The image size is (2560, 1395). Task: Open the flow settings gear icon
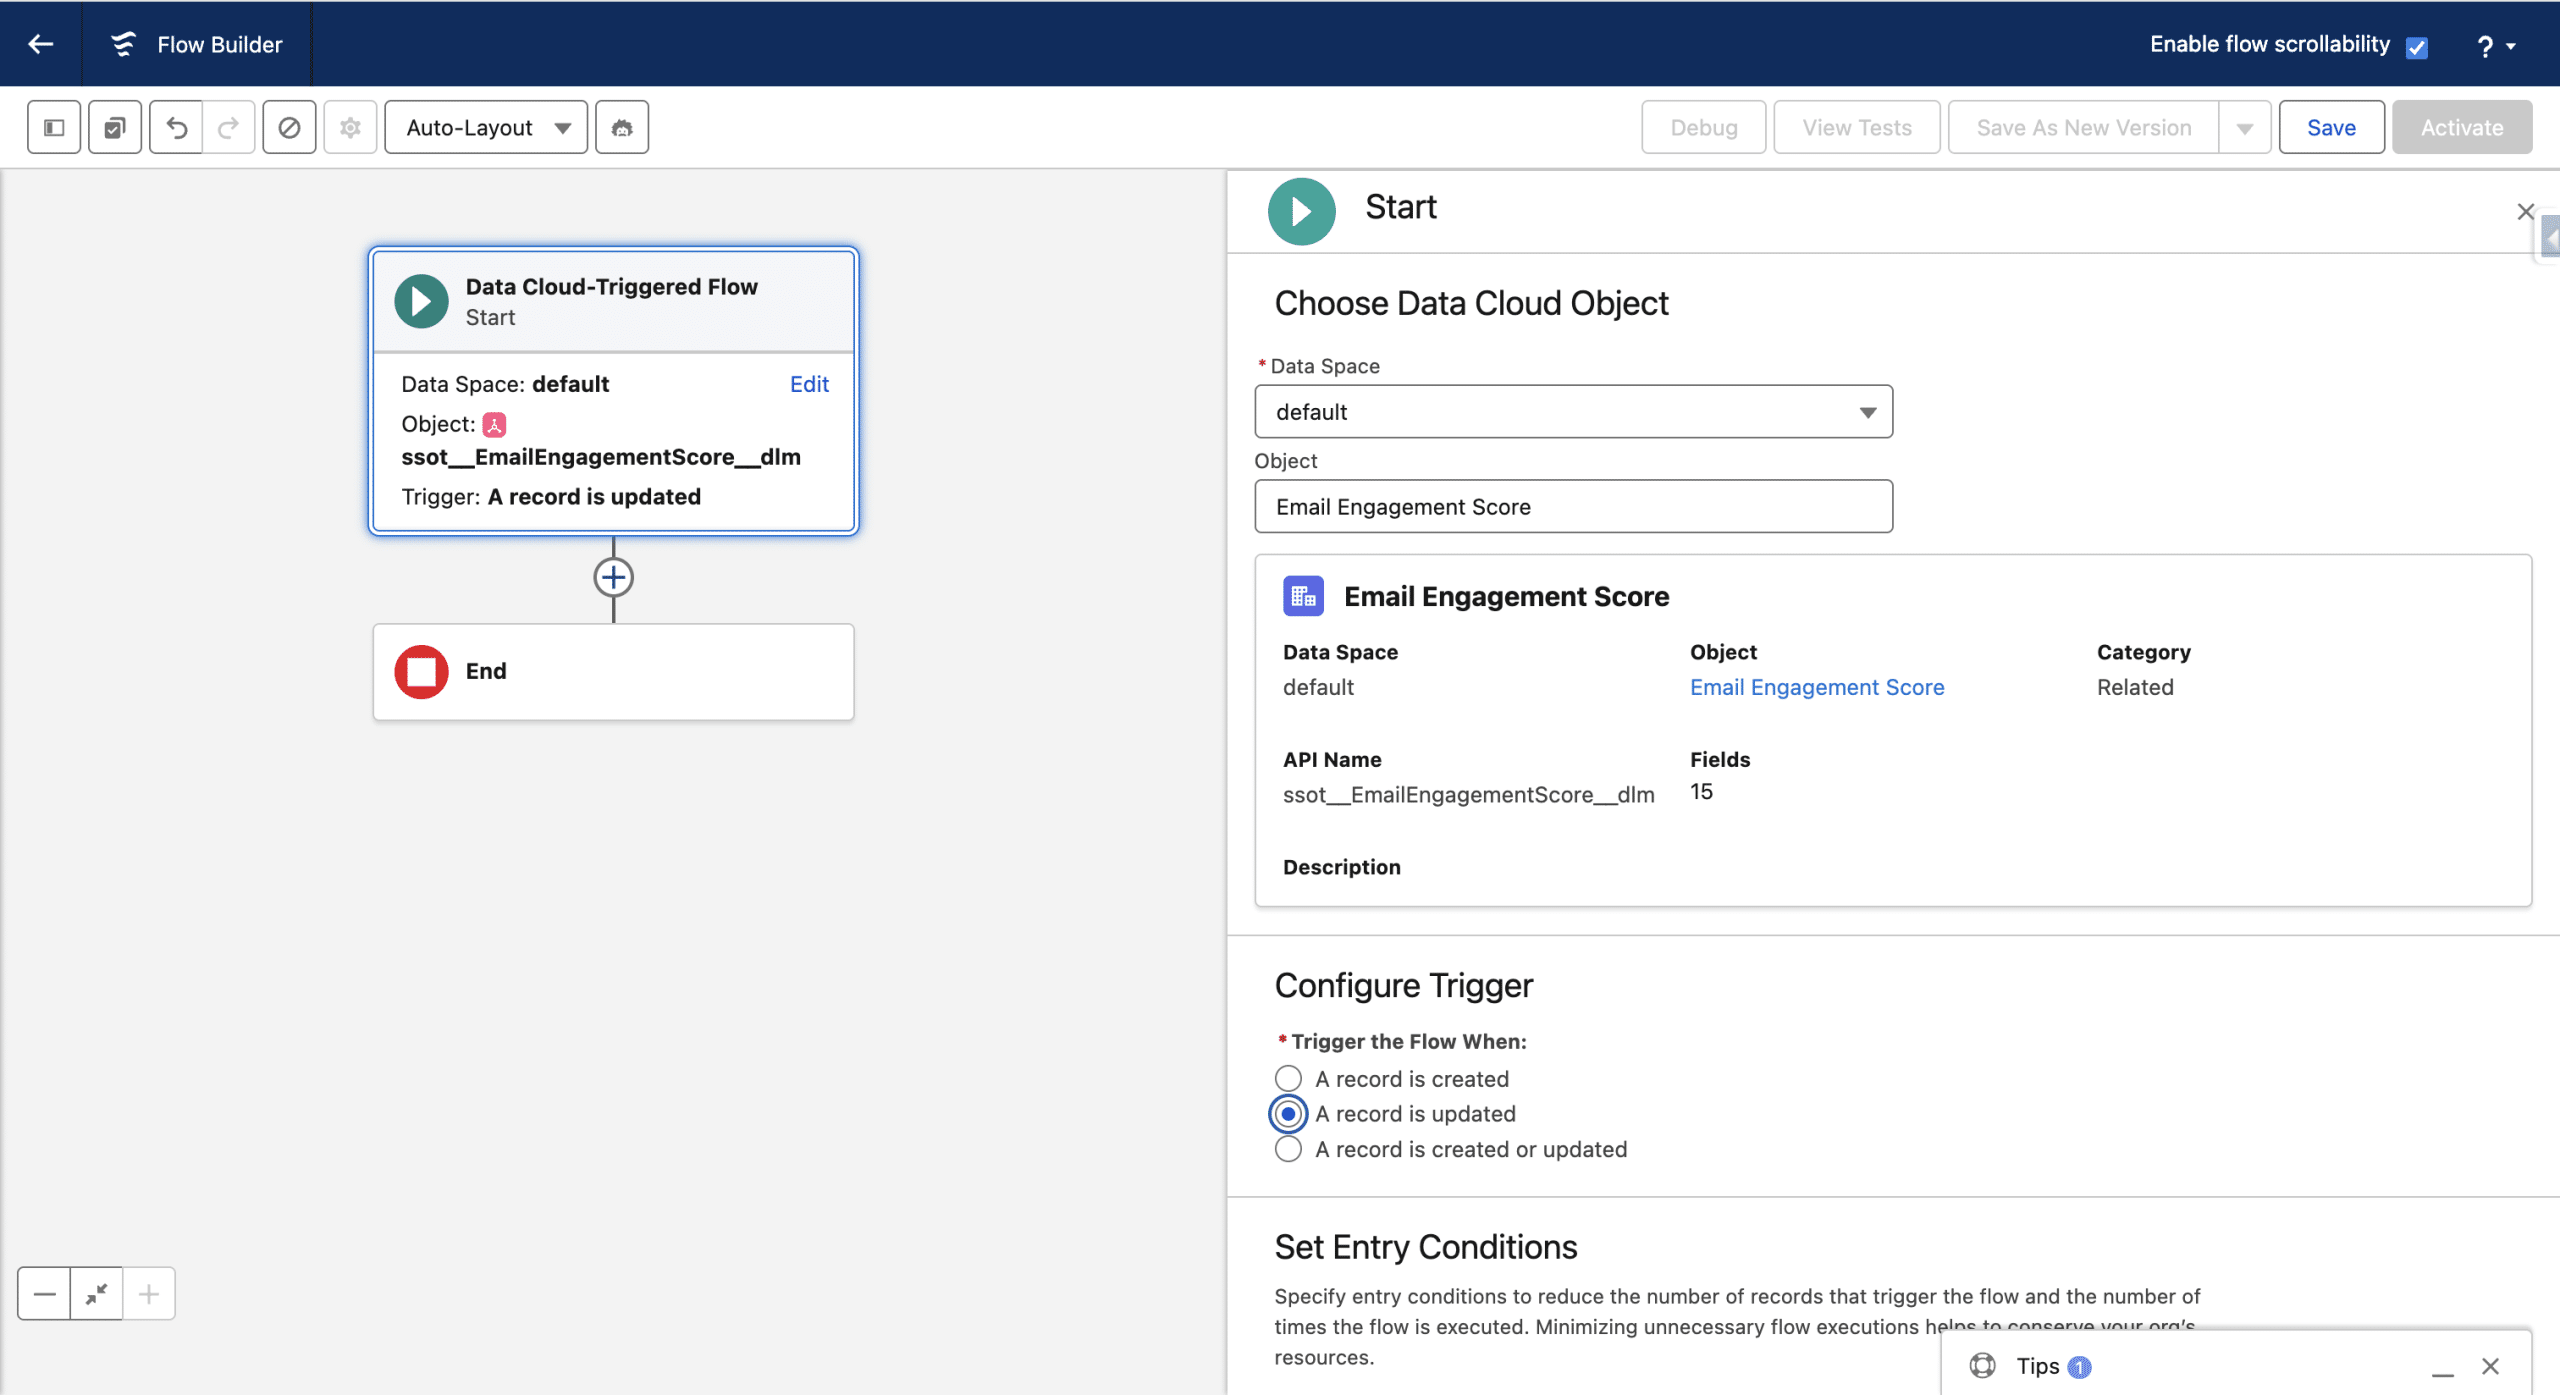point(350,127)
